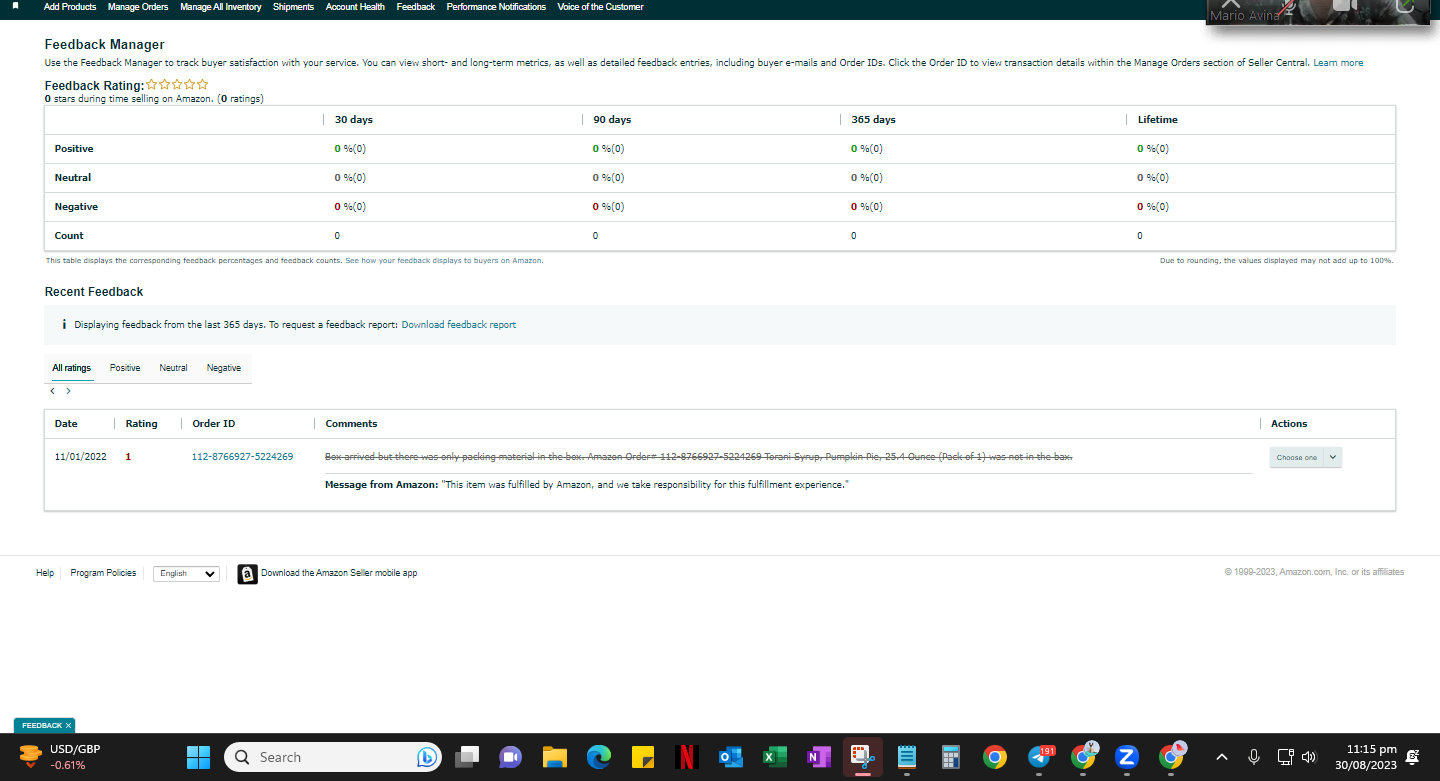Open Telegram from the taskbar

[x=1038, y=757]
